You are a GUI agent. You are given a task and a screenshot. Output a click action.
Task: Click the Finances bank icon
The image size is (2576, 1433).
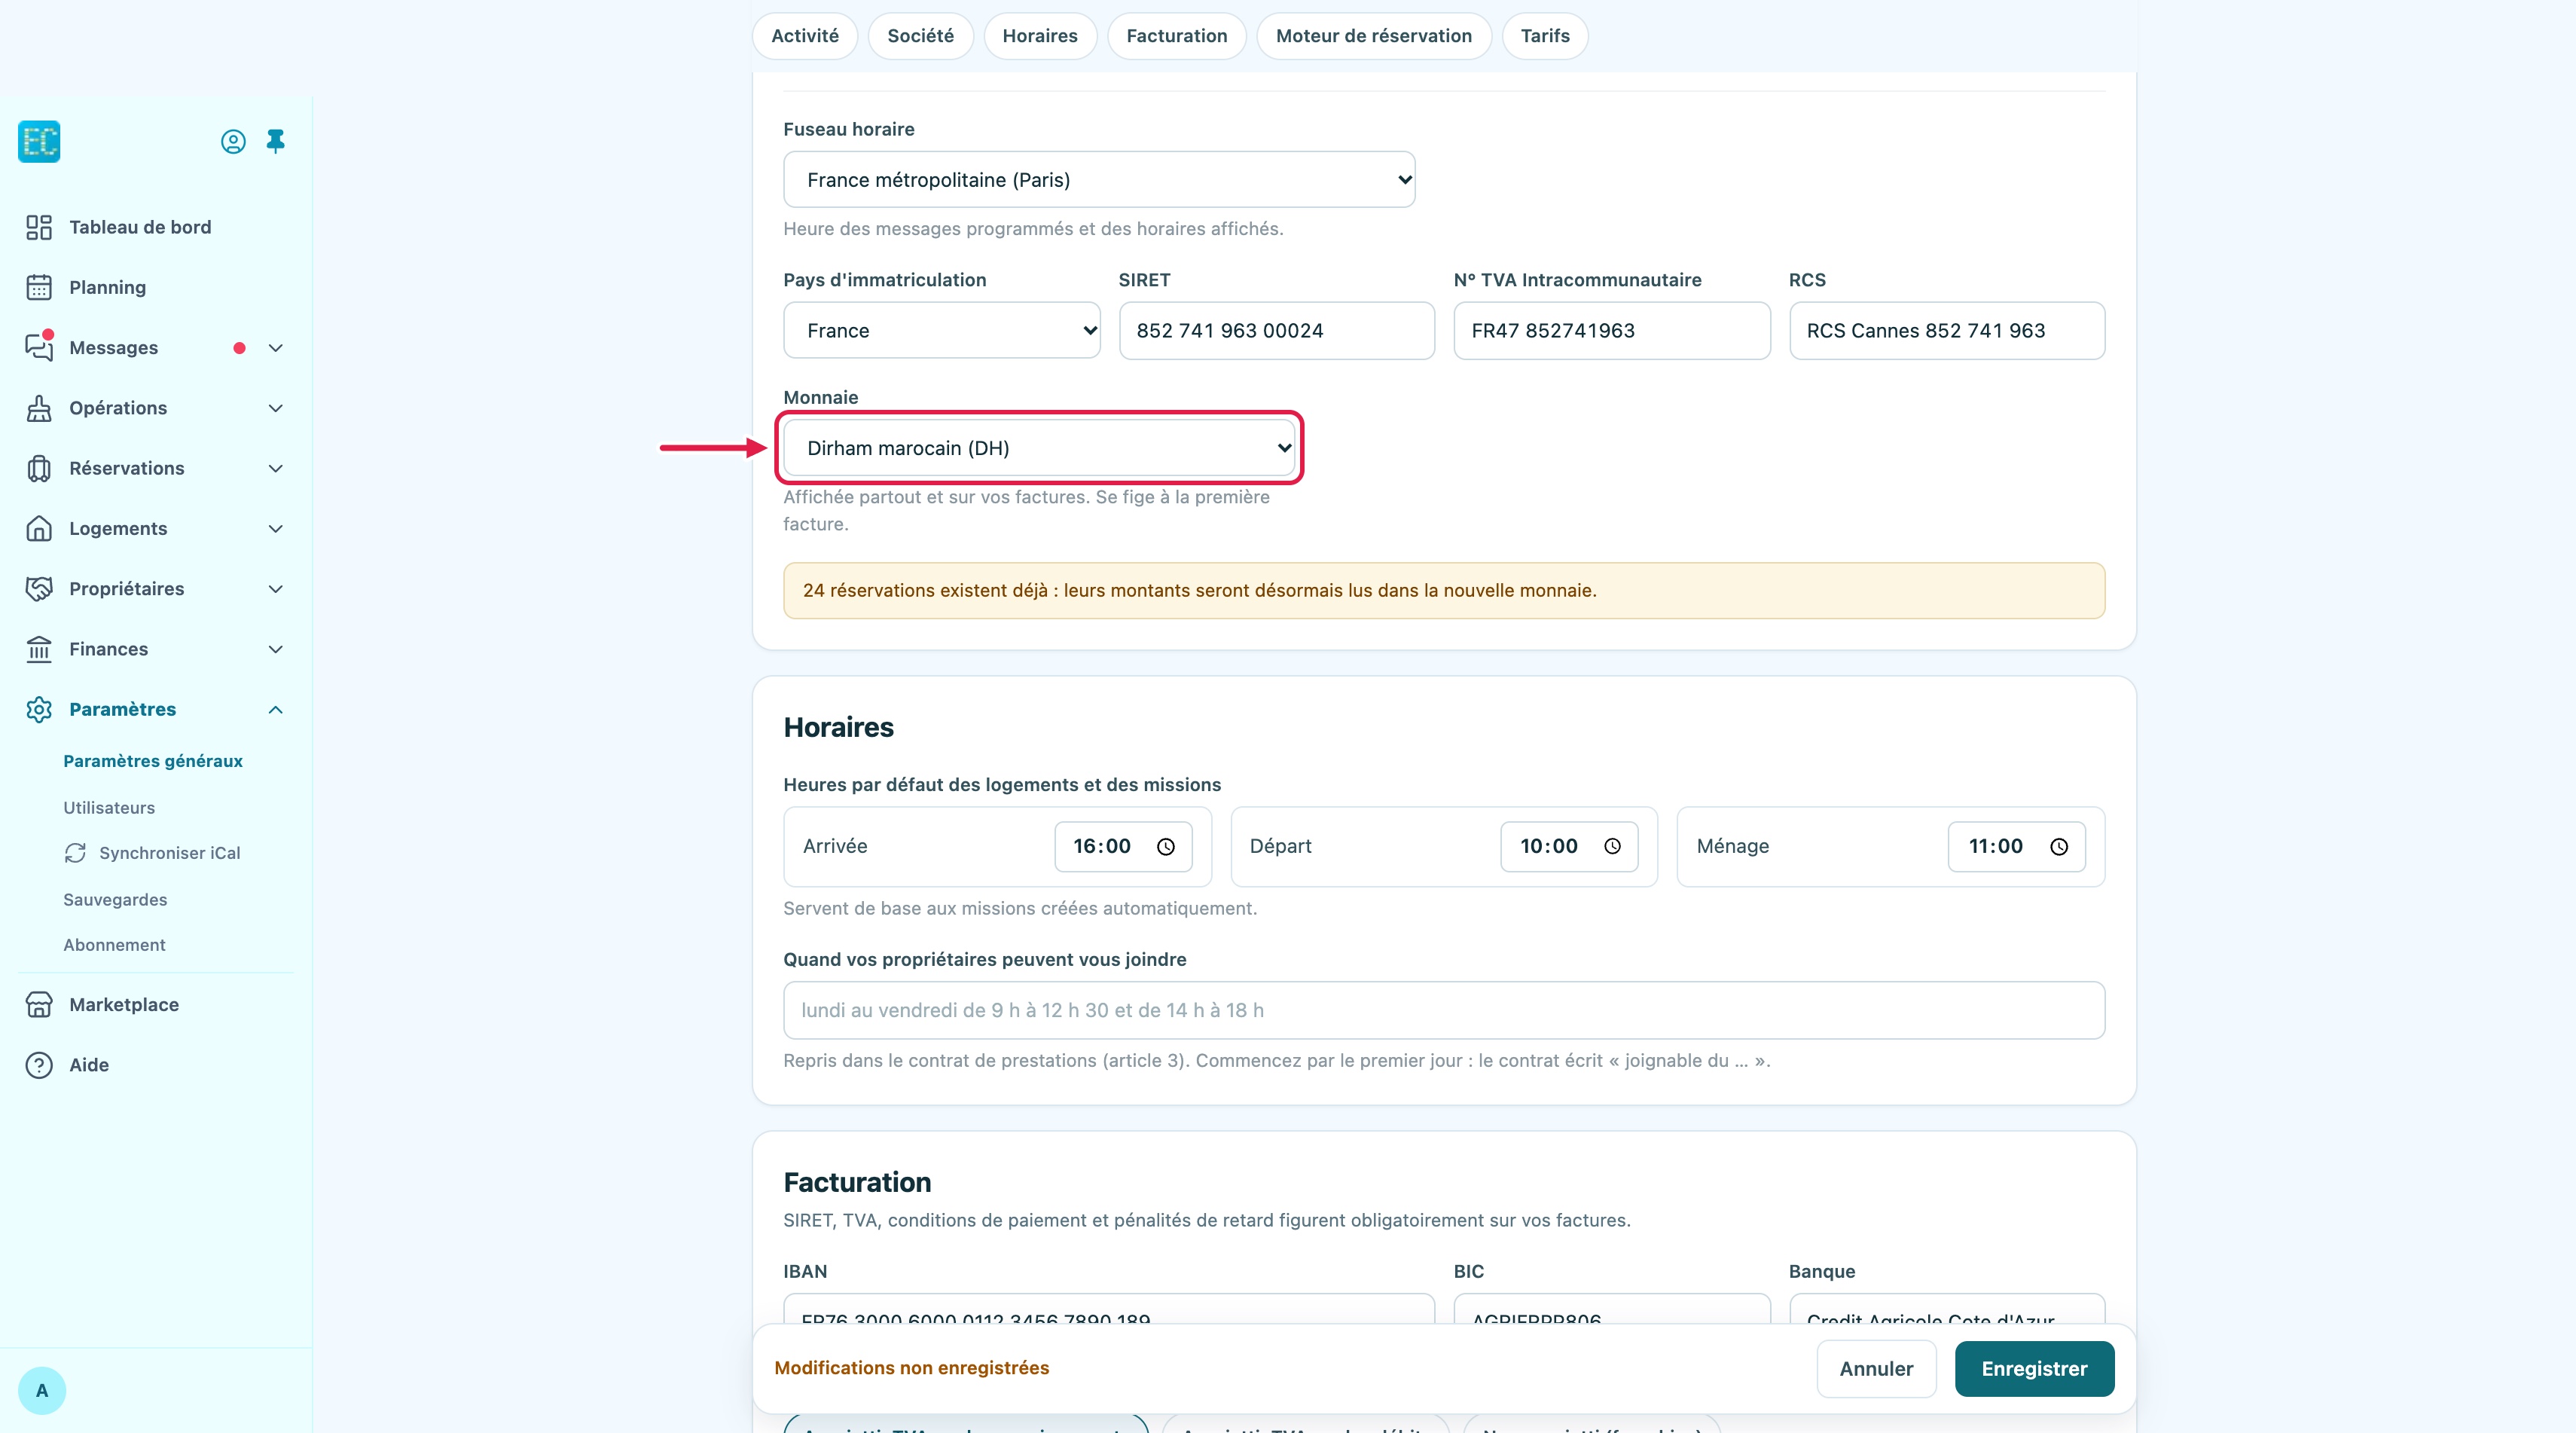click(39, 649)
